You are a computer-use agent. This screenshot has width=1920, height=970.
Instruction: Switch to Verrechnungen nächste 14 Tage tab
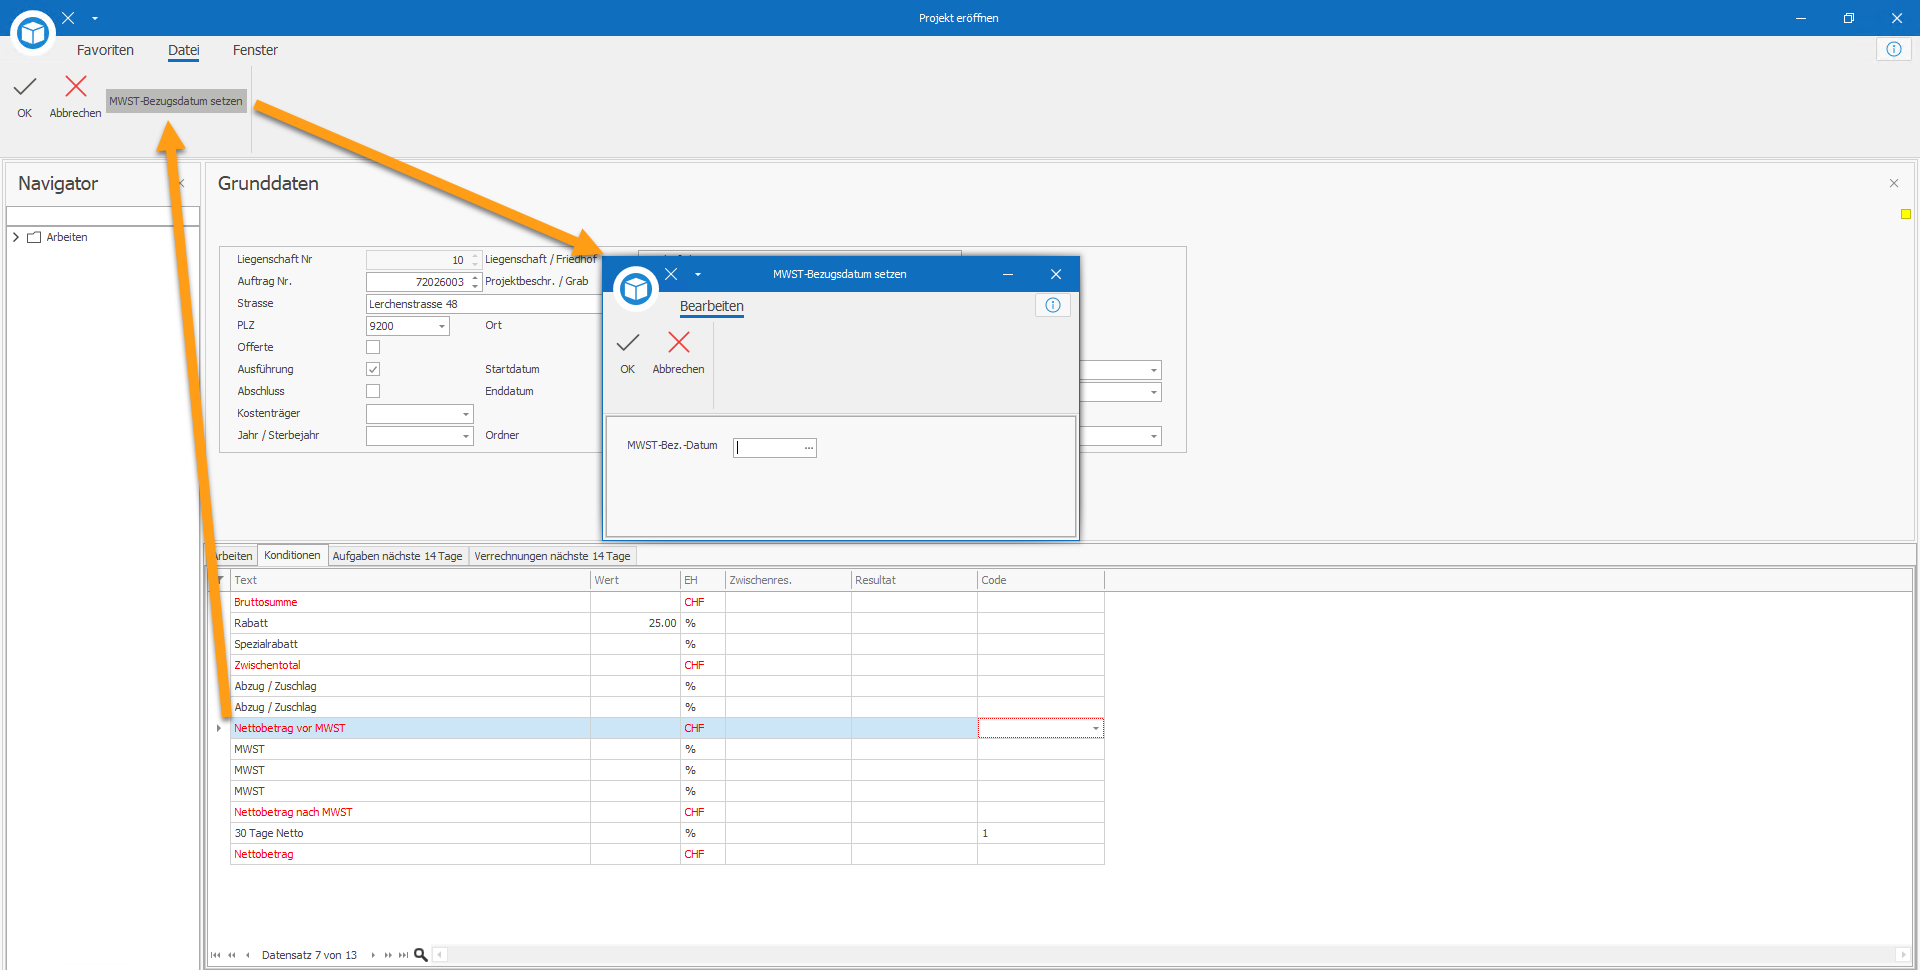point(552,556)
